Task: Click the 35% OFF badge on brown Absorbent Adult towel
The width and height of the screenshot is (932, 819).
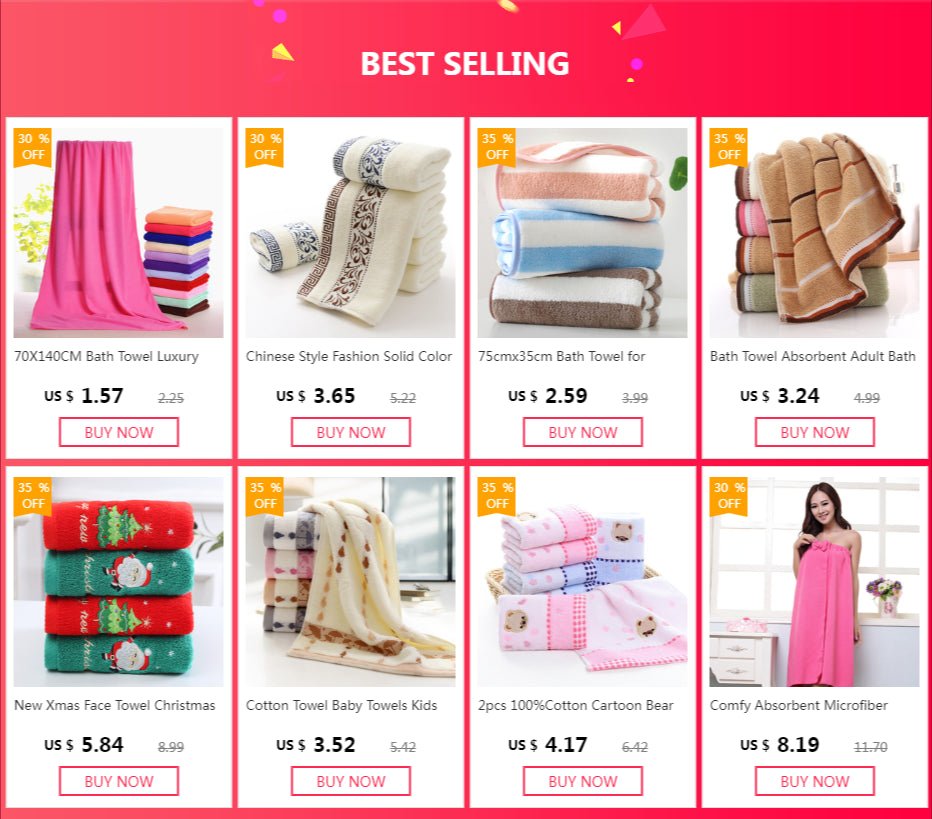Action: coord(729,147)
